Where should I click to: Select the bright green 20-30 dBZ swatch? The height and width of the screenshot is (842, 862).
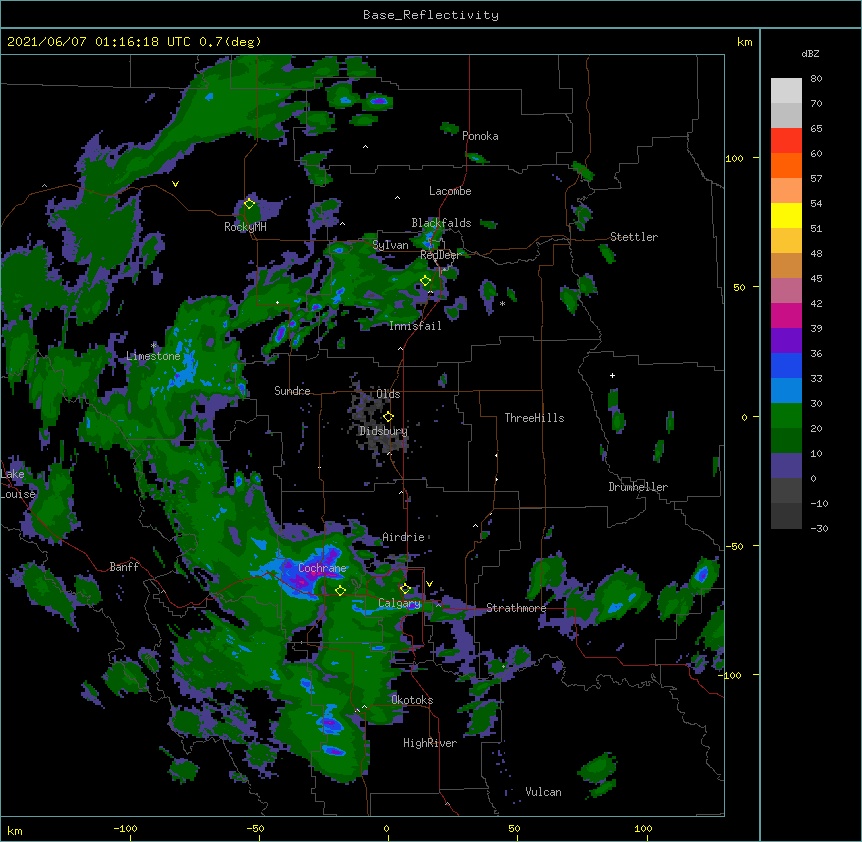click(x=786, y=416)
